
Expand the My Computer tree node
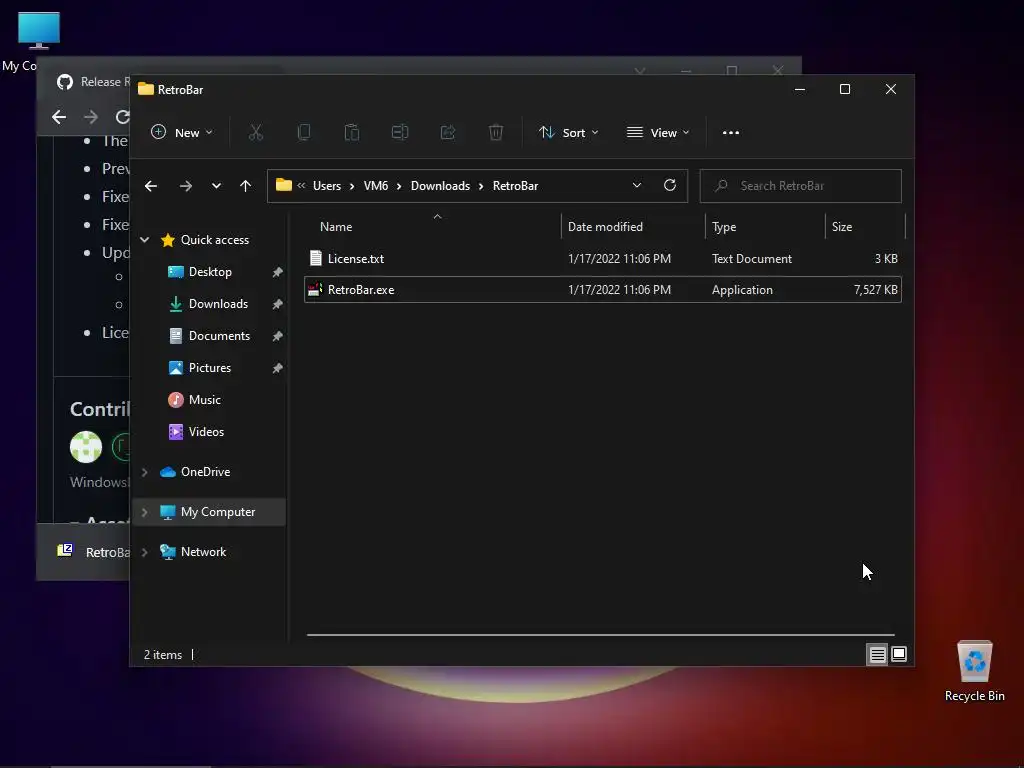[x=145, y=513]
